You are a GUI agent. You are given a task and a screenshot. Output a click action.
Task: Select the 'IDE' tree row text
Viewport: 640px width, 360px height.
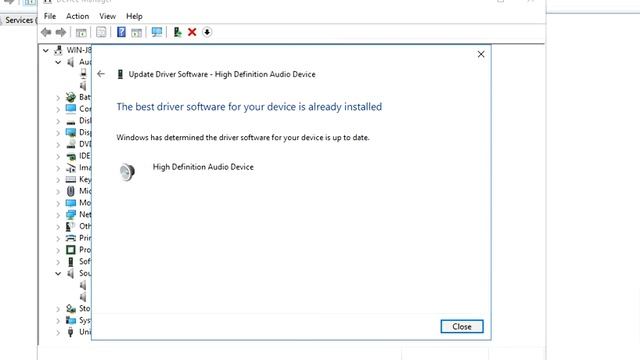click(85, 156)
